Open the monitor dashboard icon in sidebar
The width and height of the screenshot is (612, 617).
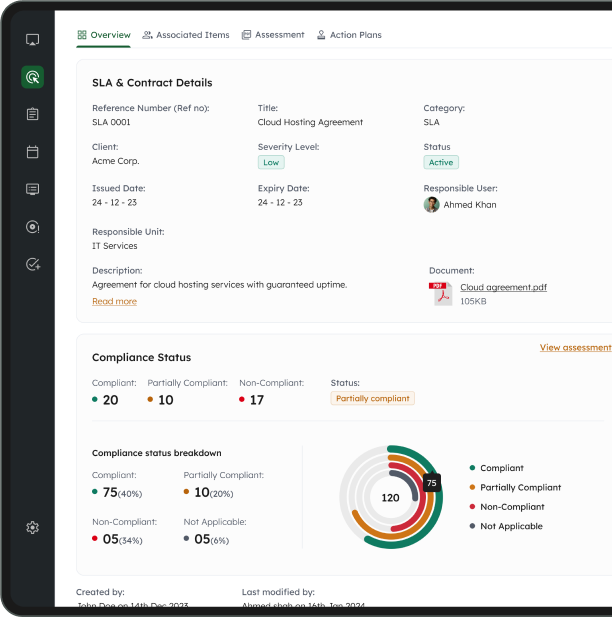32,40
